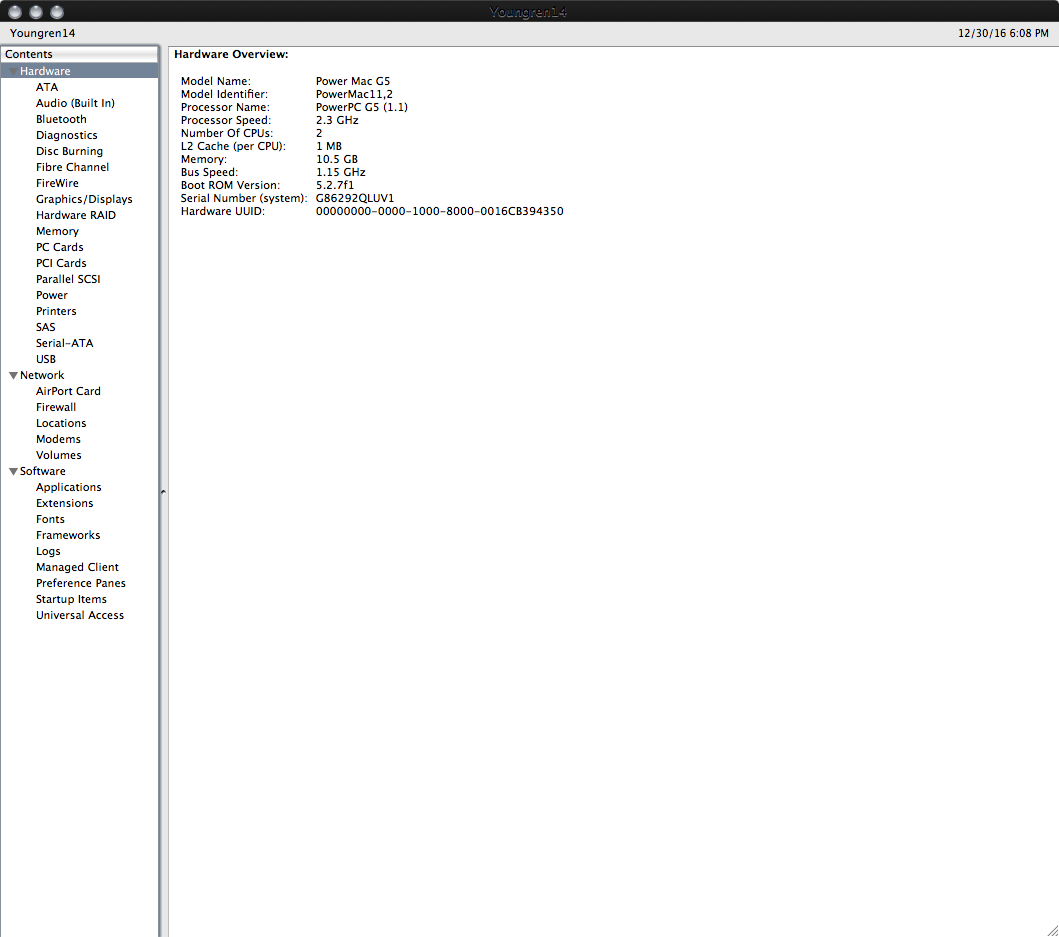Screen dimensions: 1059x937
Task: Show Preference Panes list
Action: 80,583
